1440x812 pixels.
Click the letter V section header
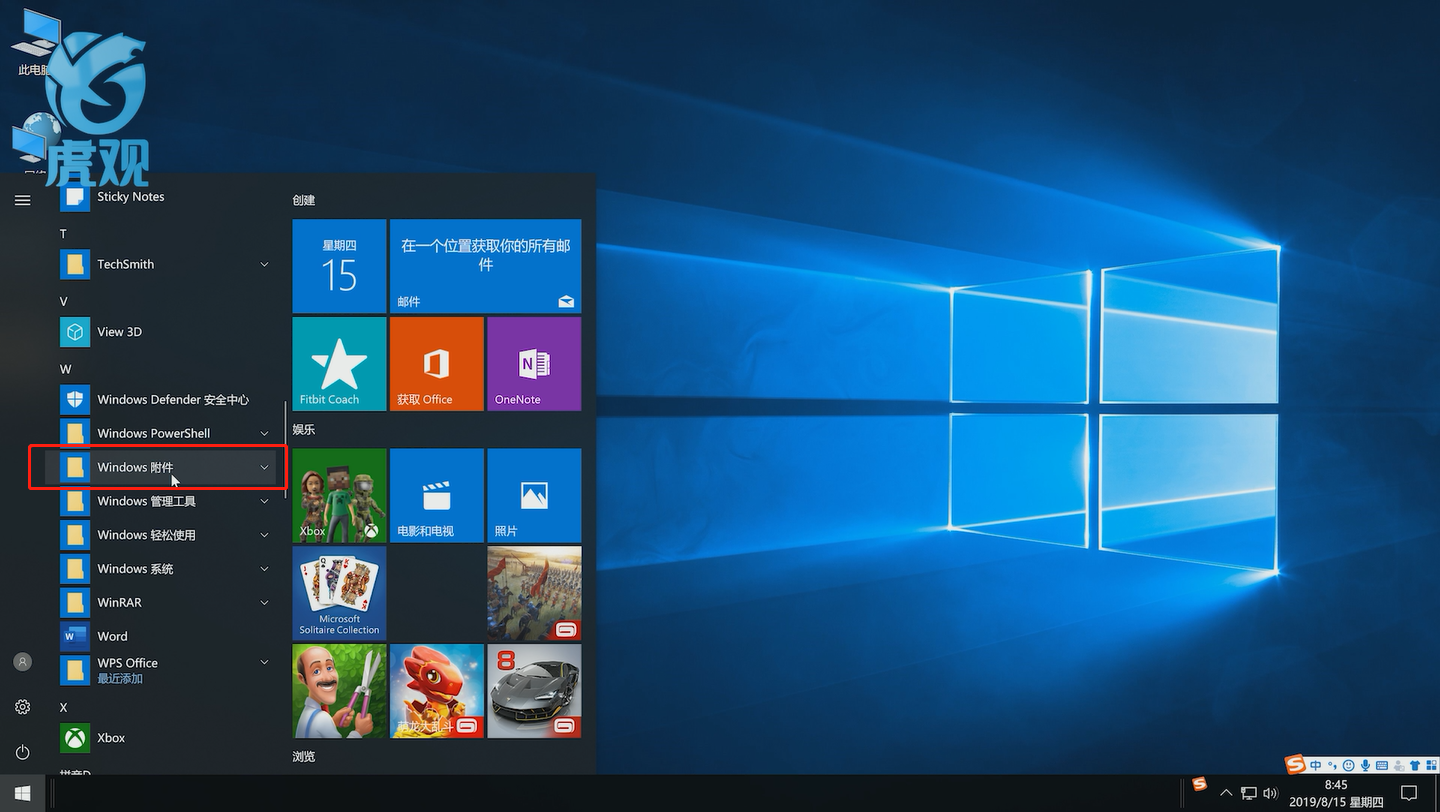pos(64,302)
